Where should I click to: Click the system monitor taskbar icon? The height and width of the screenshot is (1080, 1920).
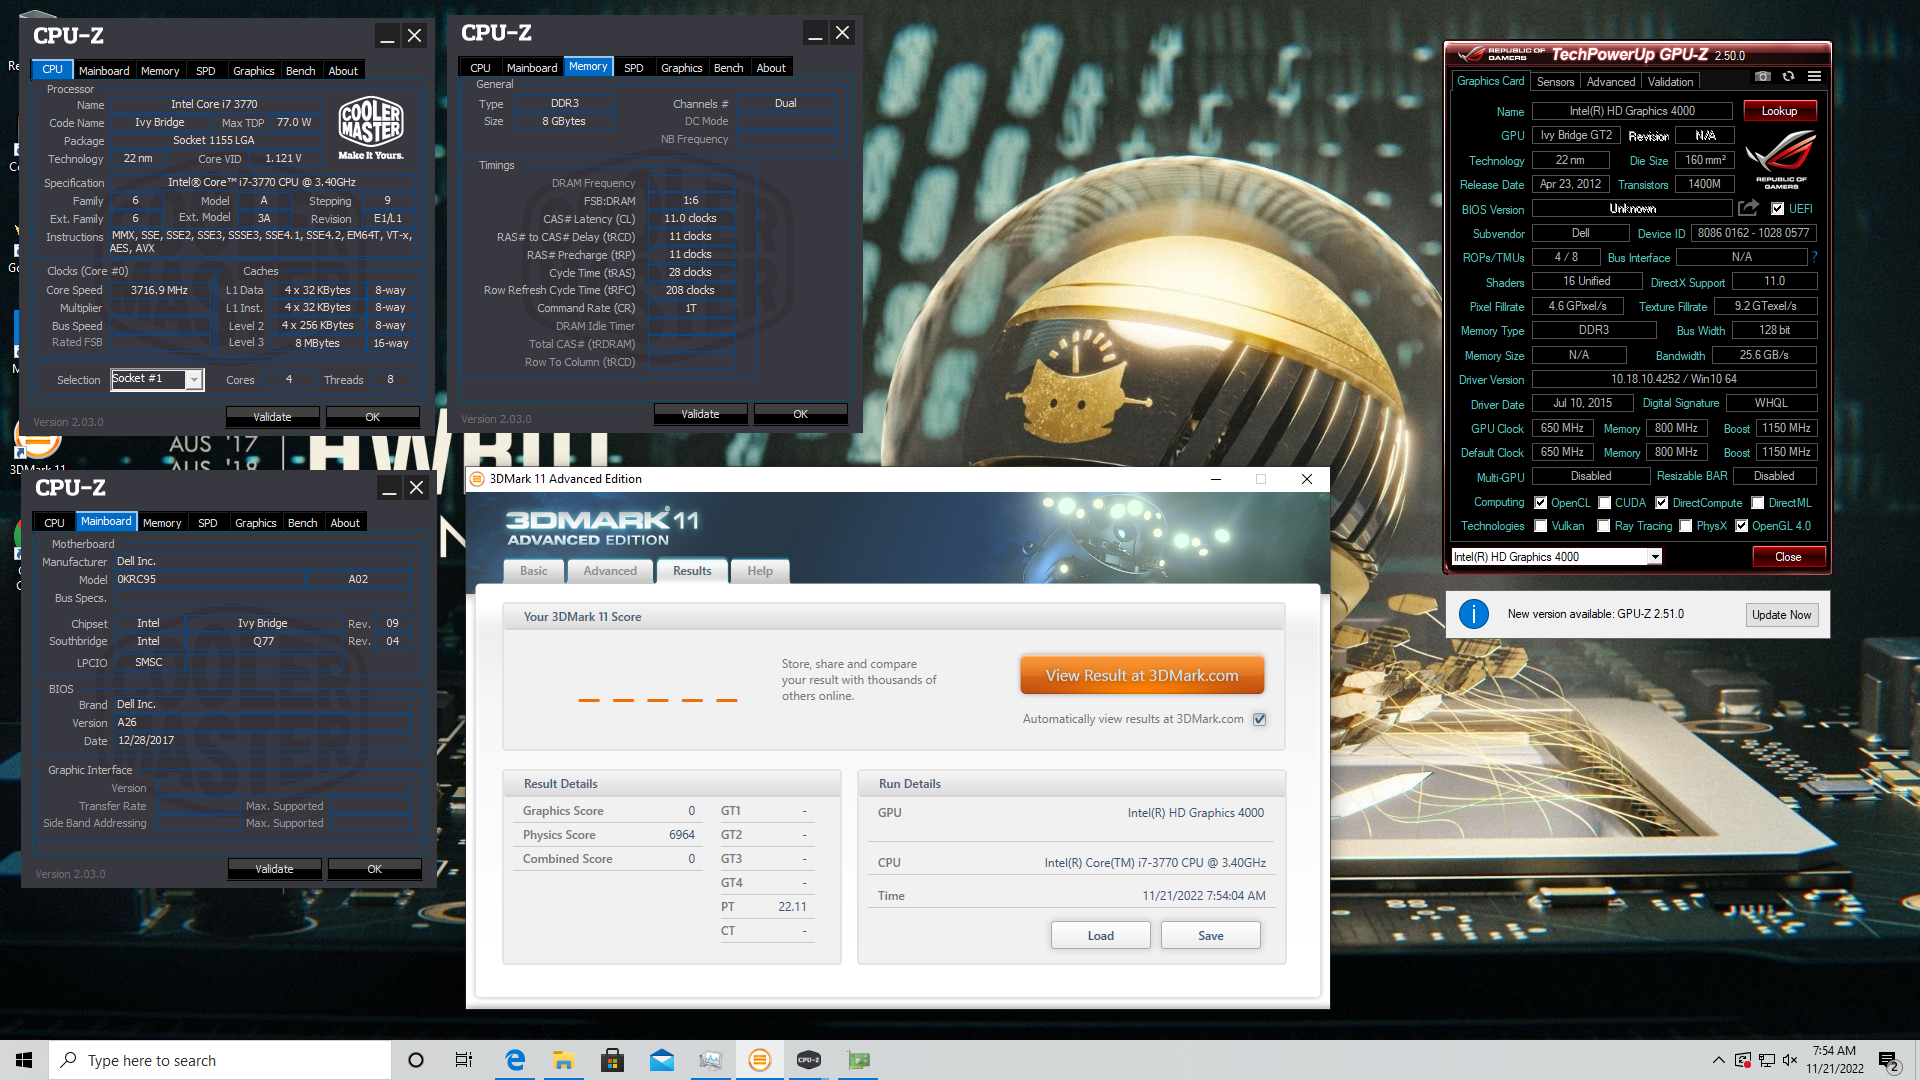click(710, 1060)
